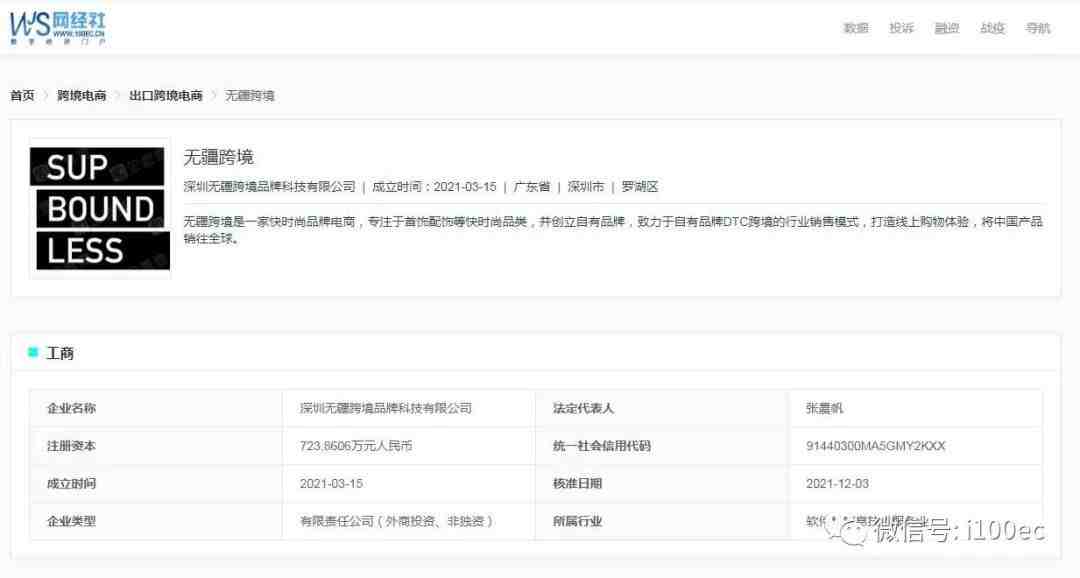
Task: Click the 工商 section heading
Action: pos(60,353)
